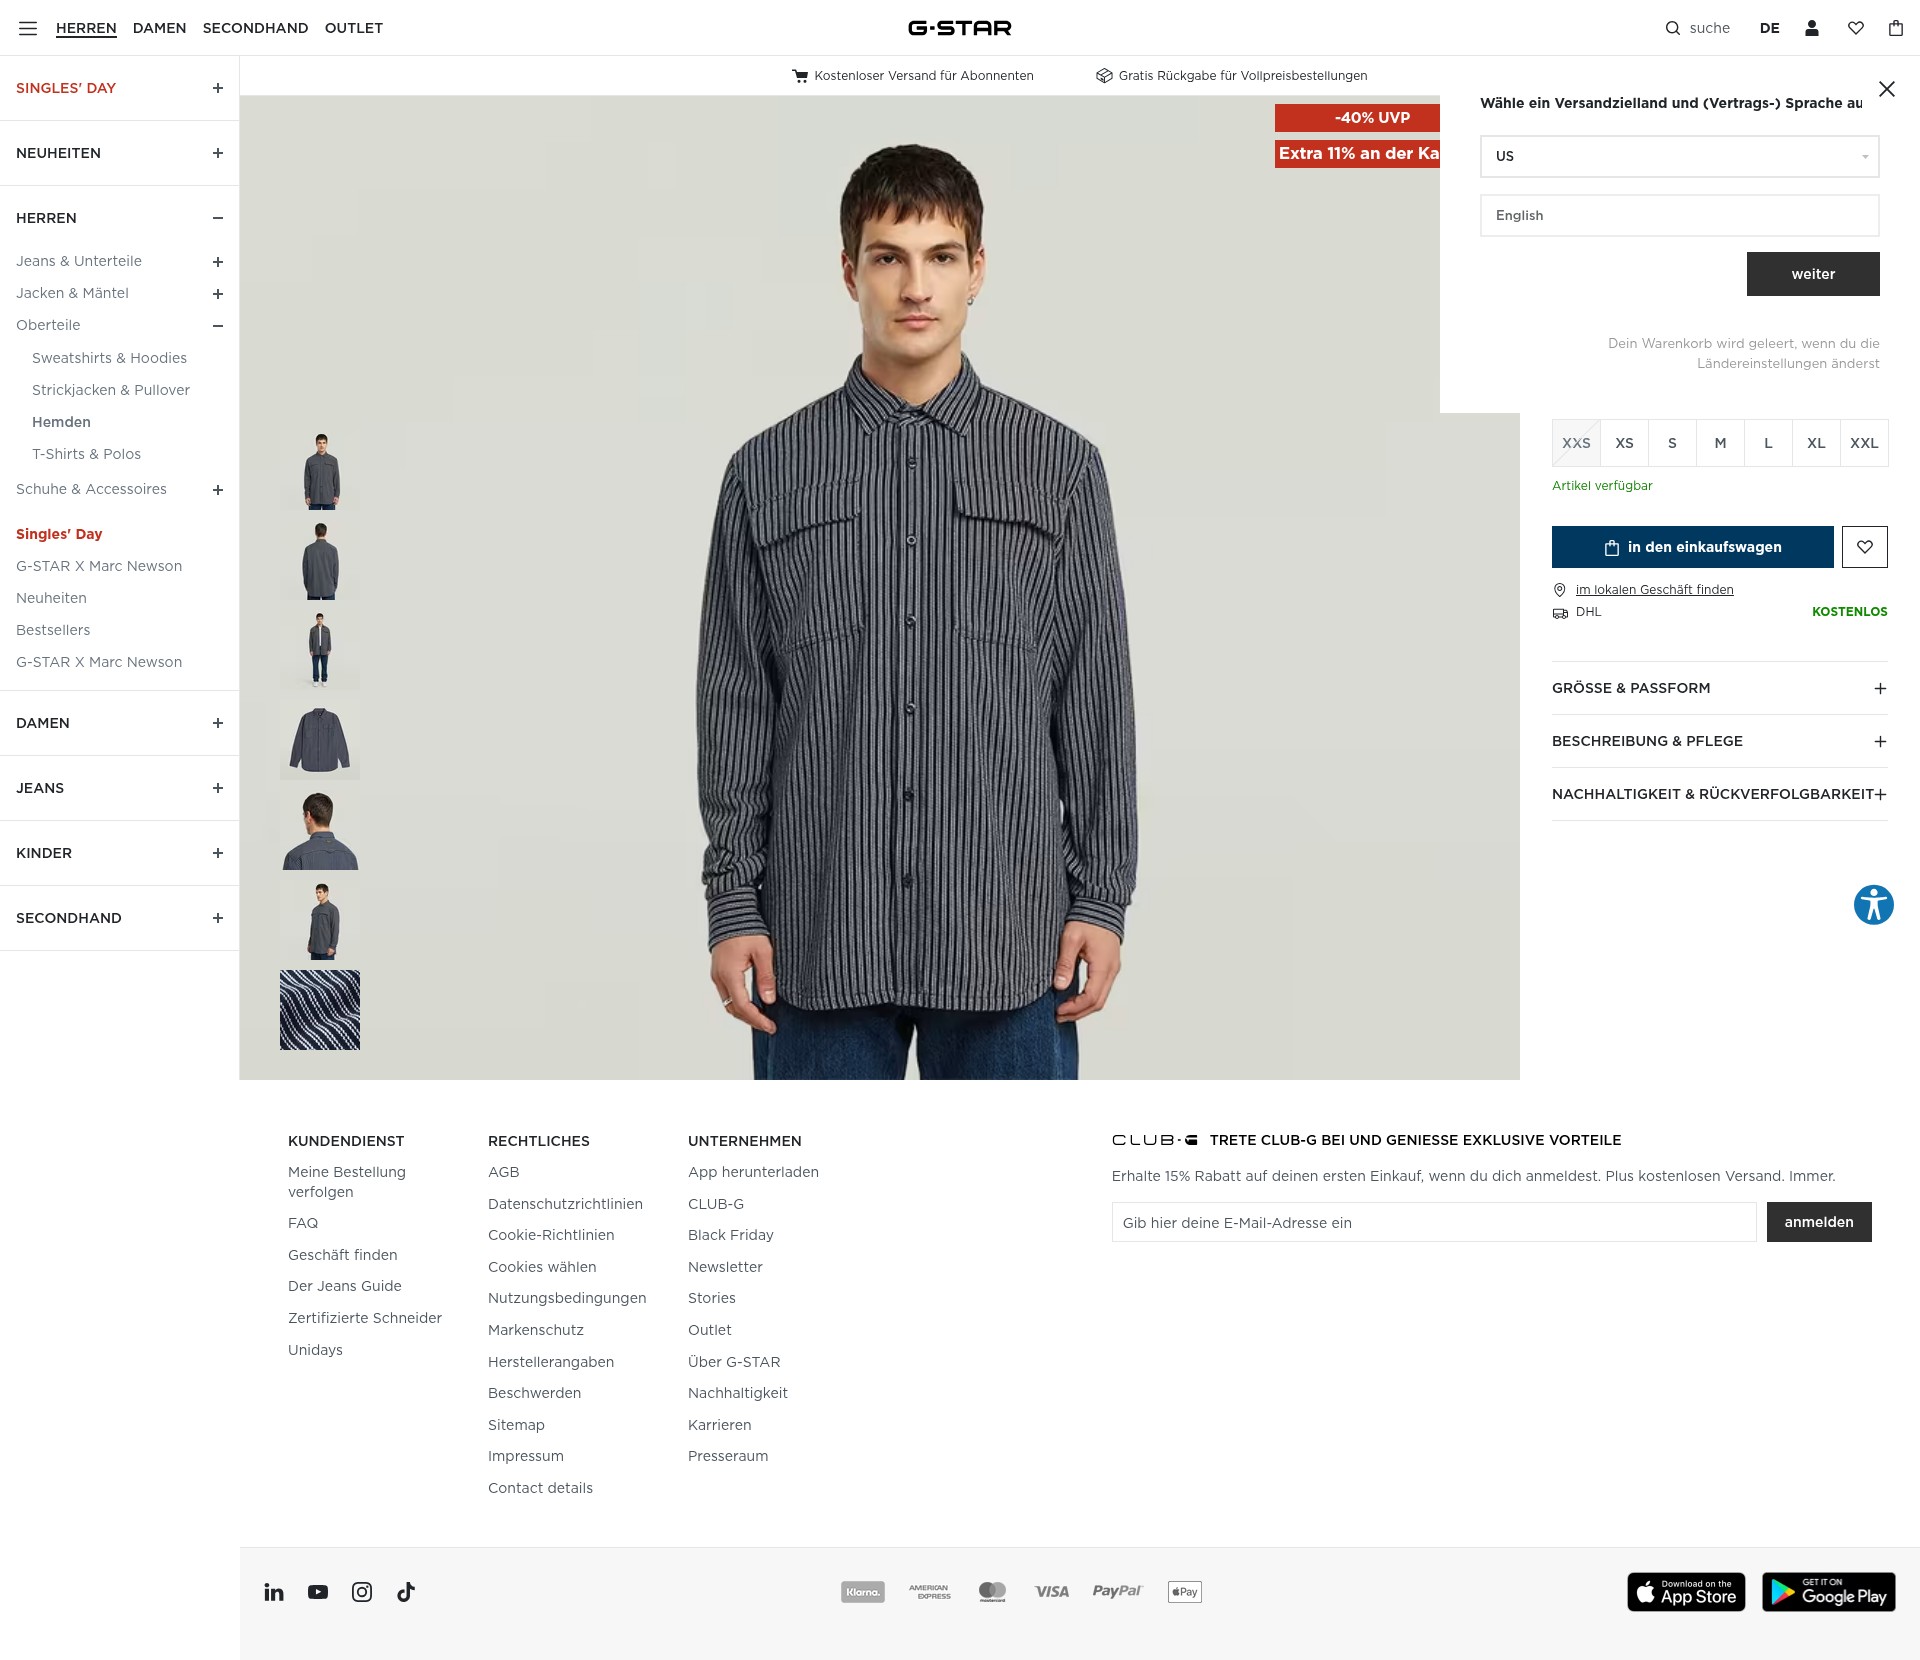Open the shopping bag icon
Screen dimensions: 1920x1660
(x=1895, y=28)
